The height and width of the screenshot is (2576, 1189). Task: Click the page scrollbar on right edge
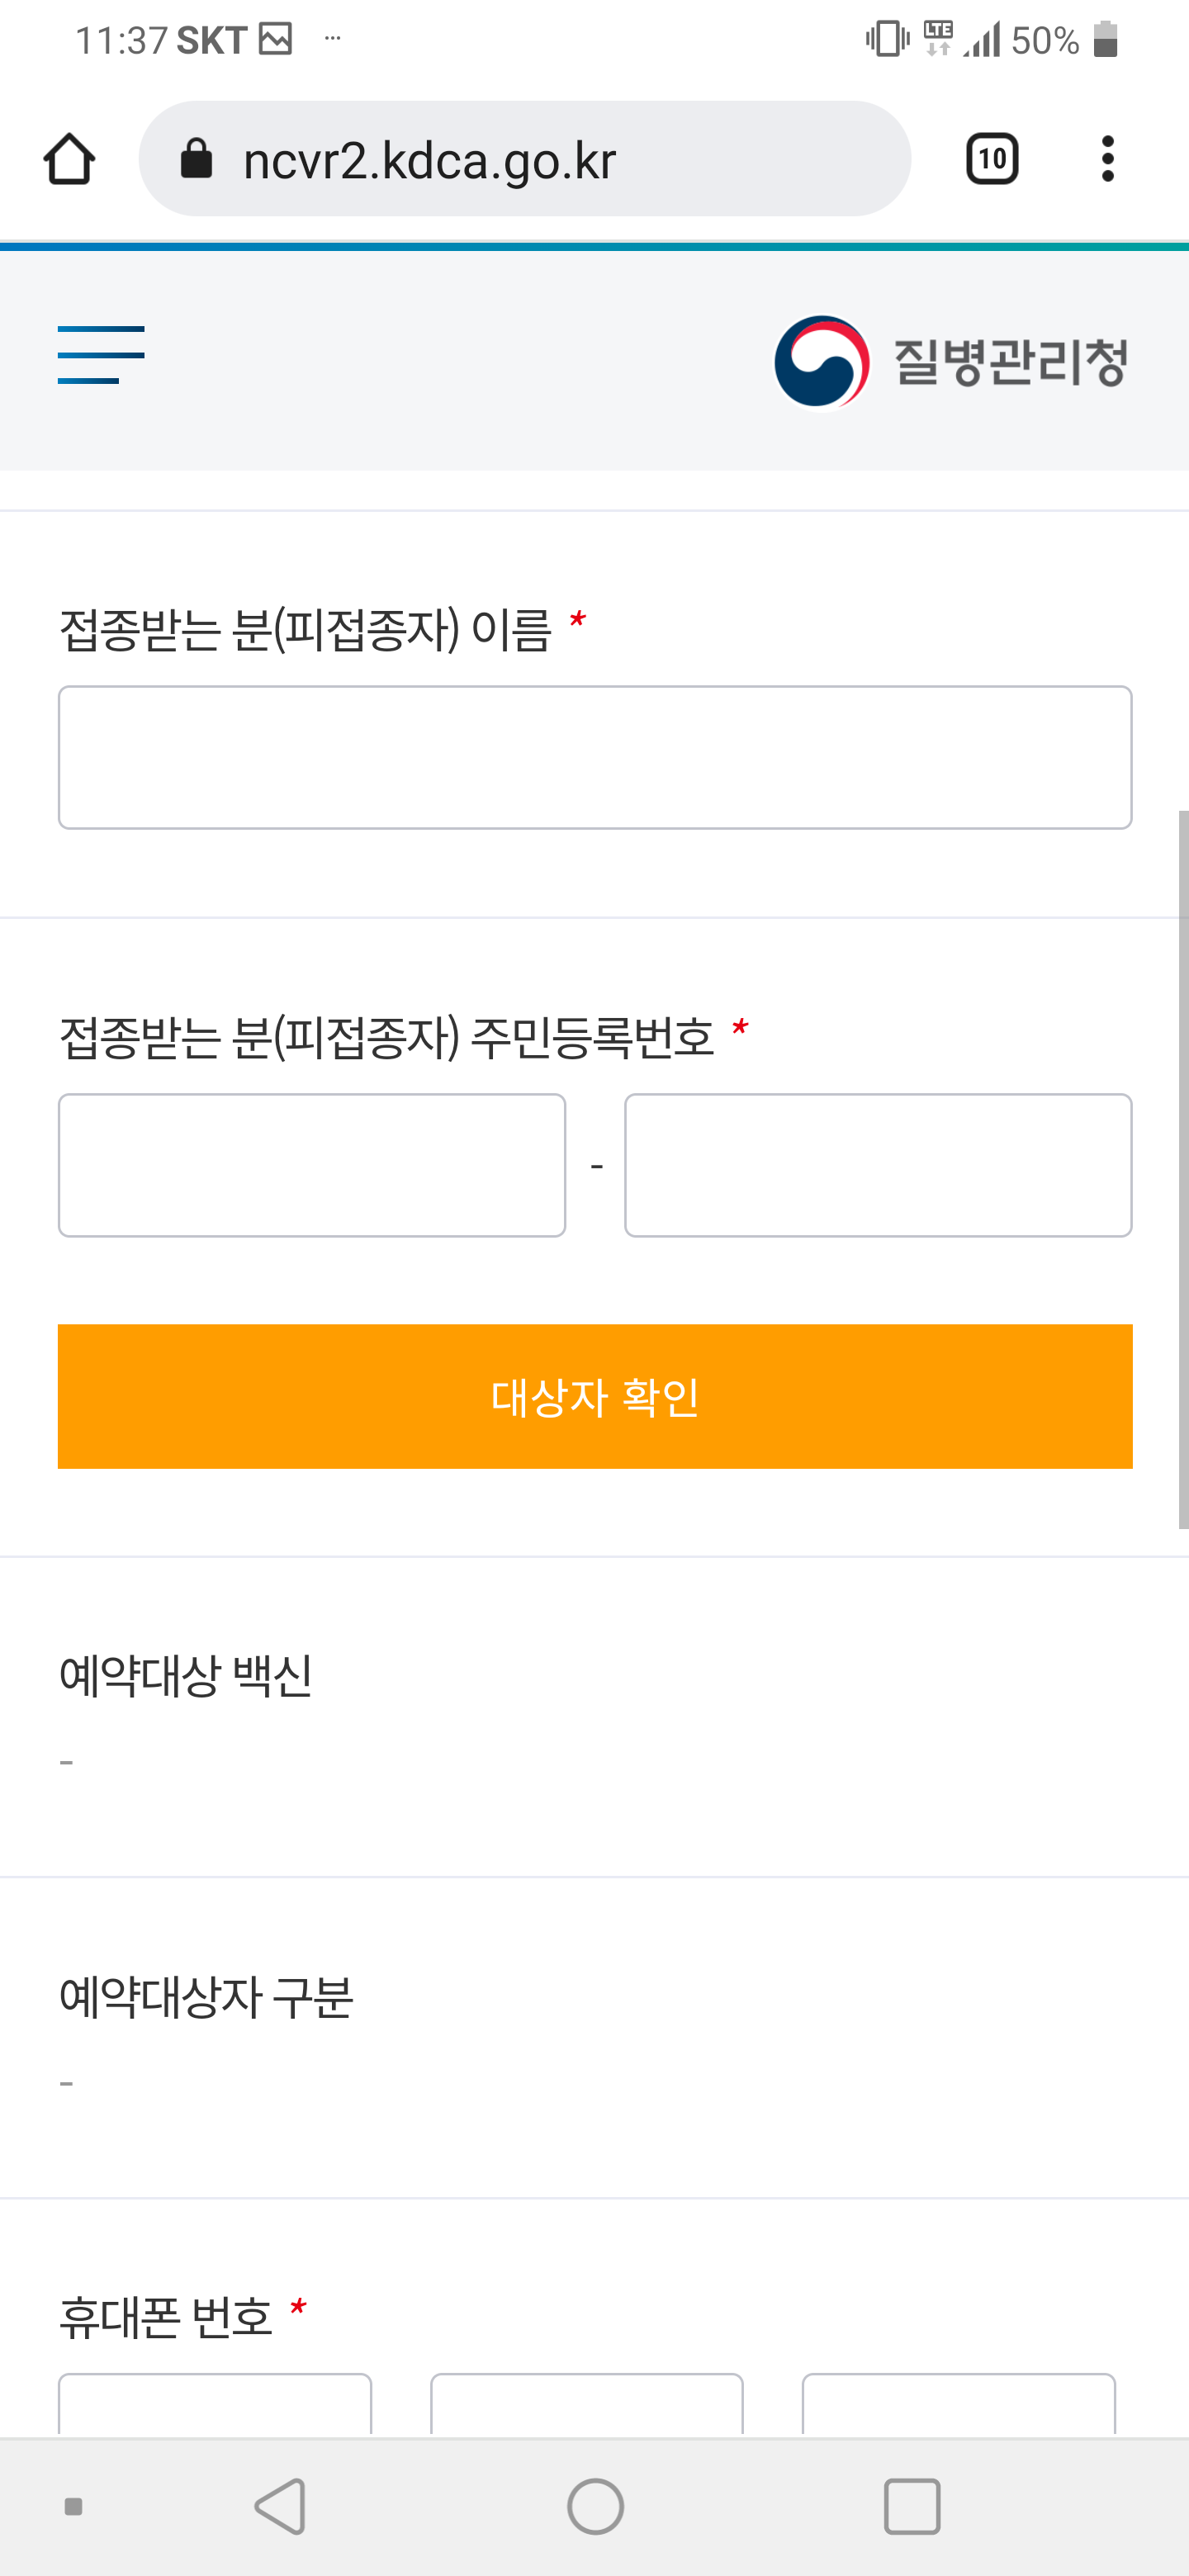coord(1183,1170)
